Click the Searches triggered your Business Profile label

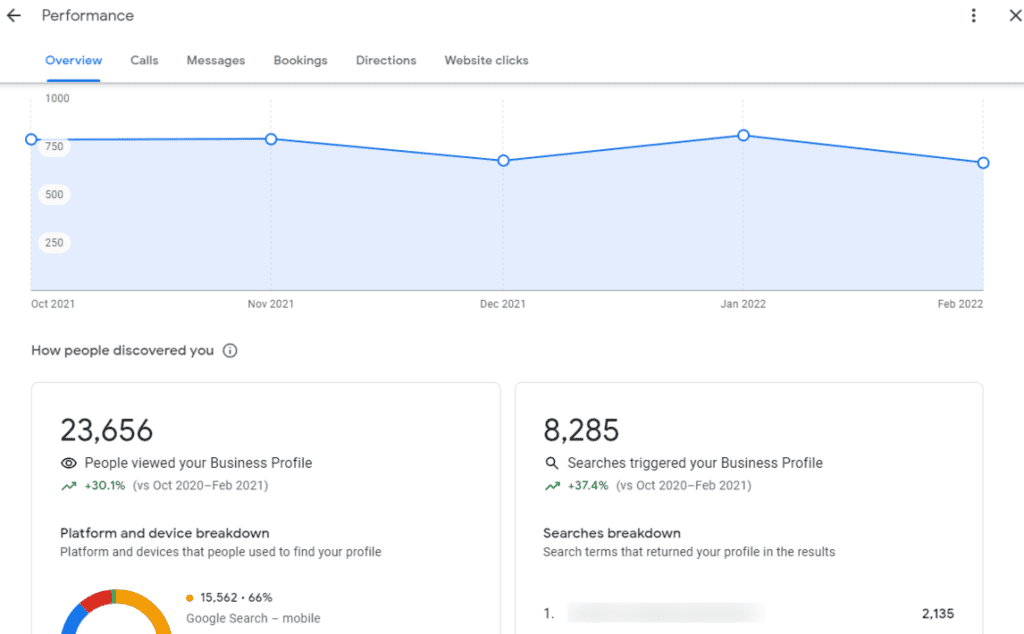pos(695,463)
